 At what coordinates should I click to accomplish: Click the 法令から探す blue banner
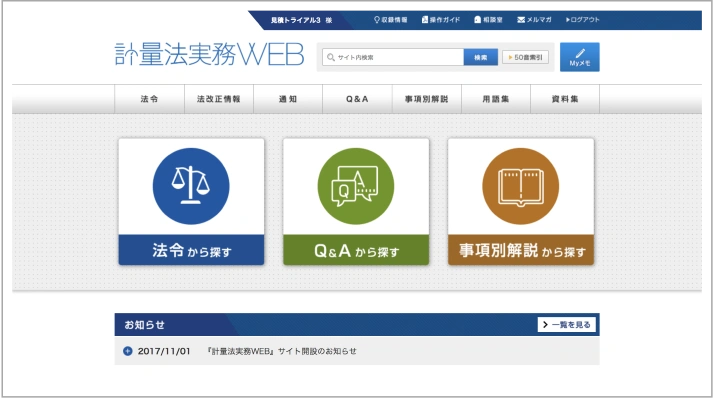(x=191, y=250)
